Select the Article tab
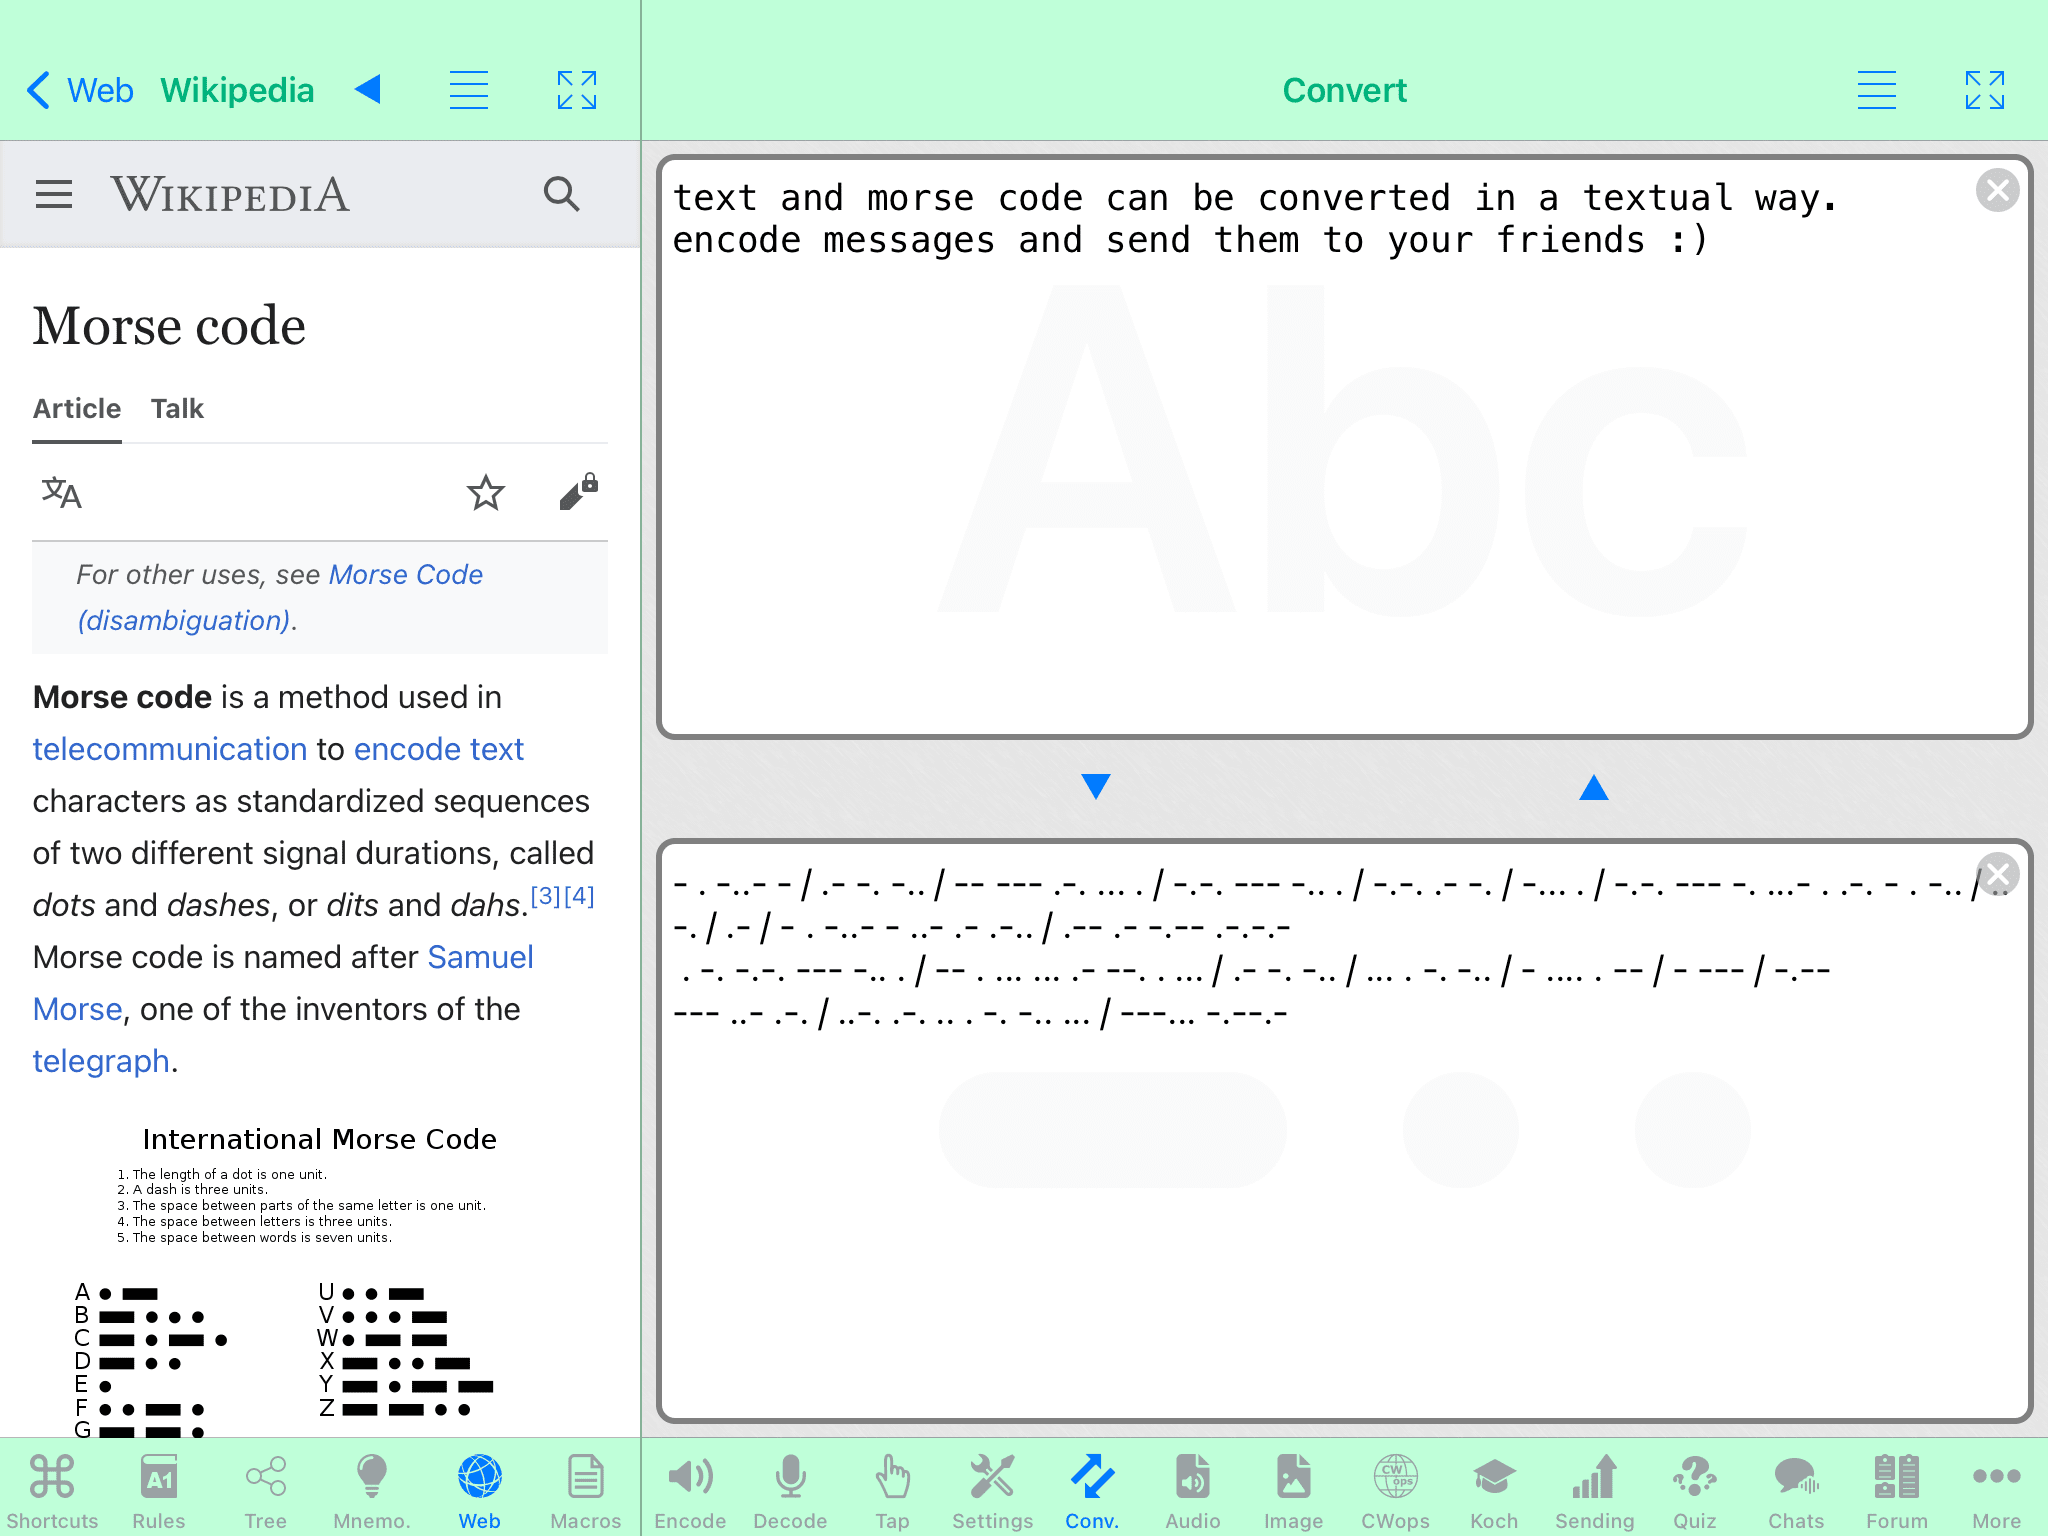This screenshot has height=1536, width=2048. 77,409
